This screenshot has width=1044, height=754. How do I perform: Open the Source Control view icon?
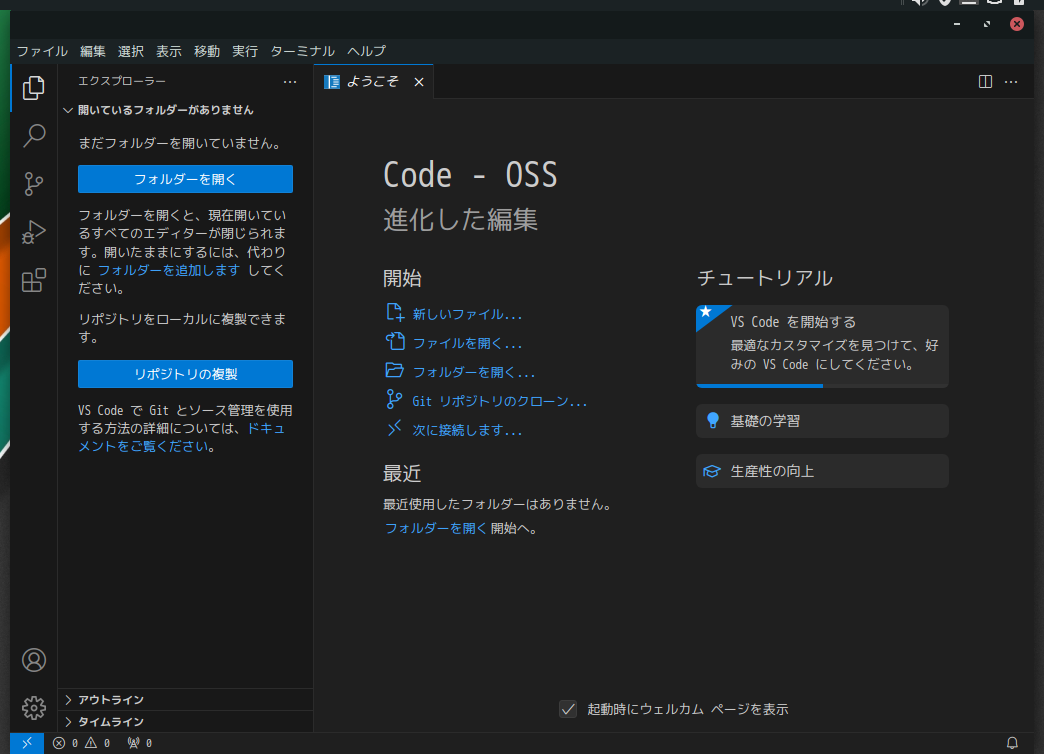(x=33, y=184)
